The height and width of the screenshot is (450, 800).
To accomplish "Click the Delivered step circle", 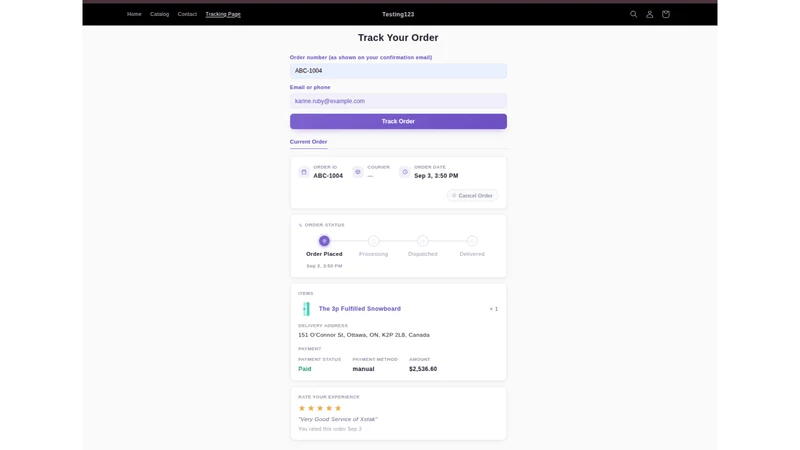I will pos(472,241).
